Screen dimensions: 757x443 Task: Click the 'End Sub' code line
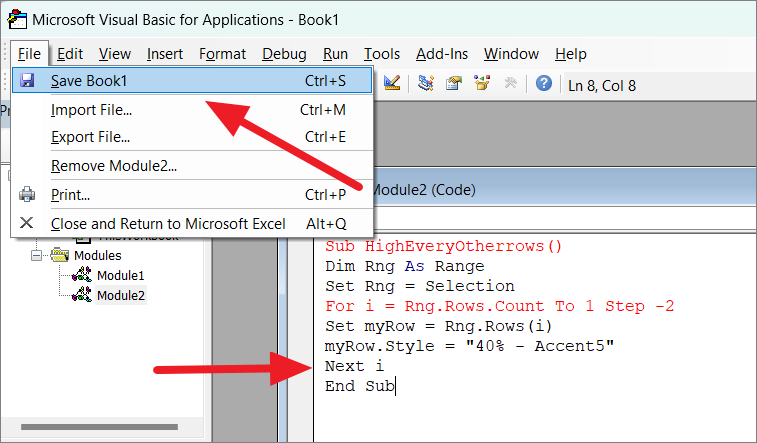[360, 386]
